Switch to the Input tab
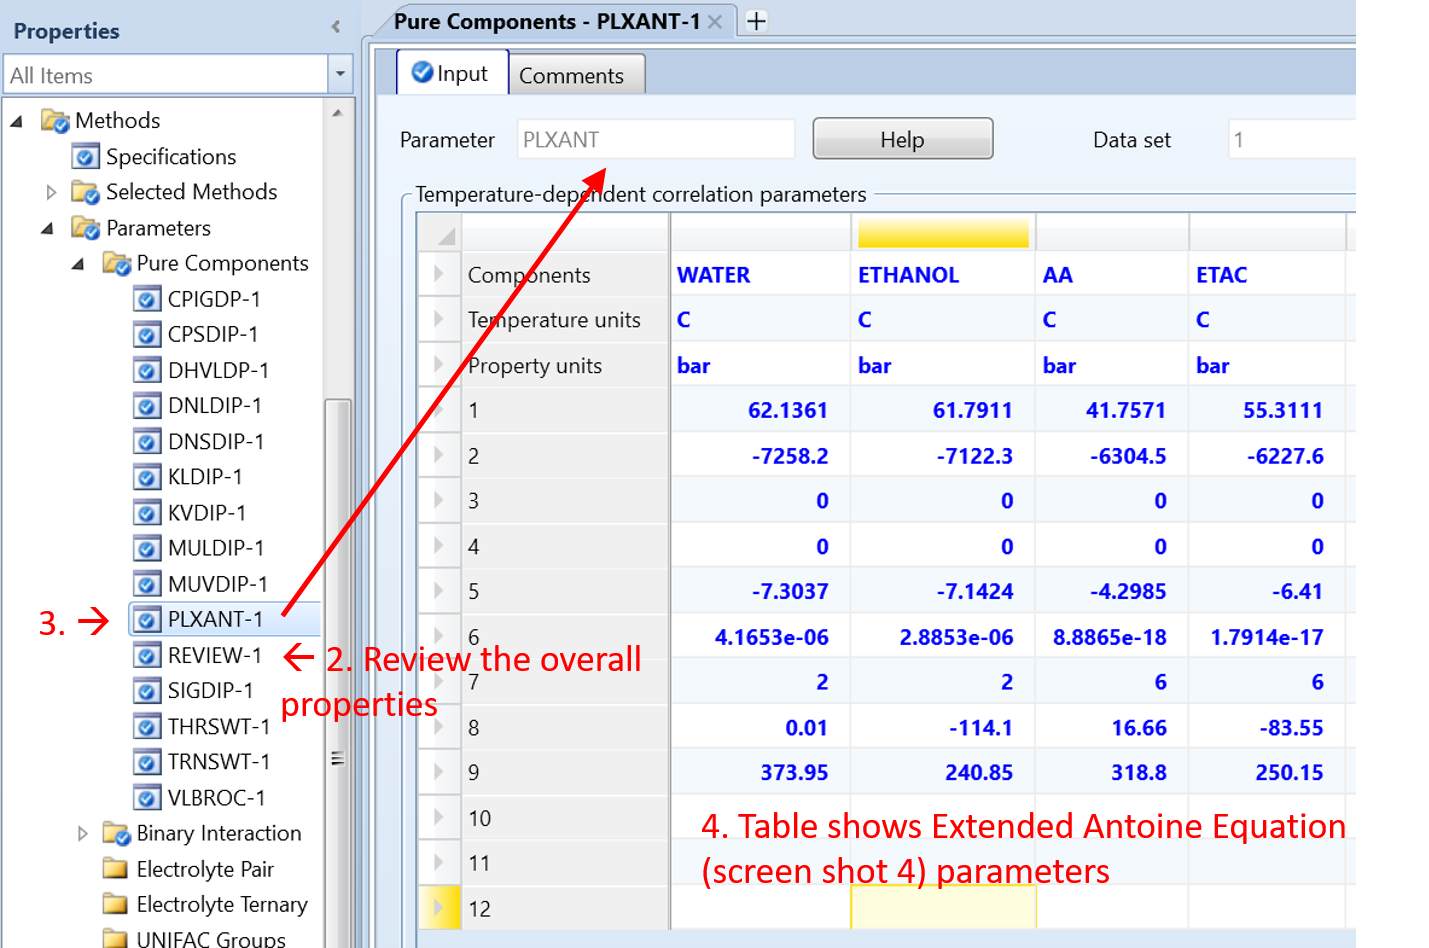 coord(453,73)
